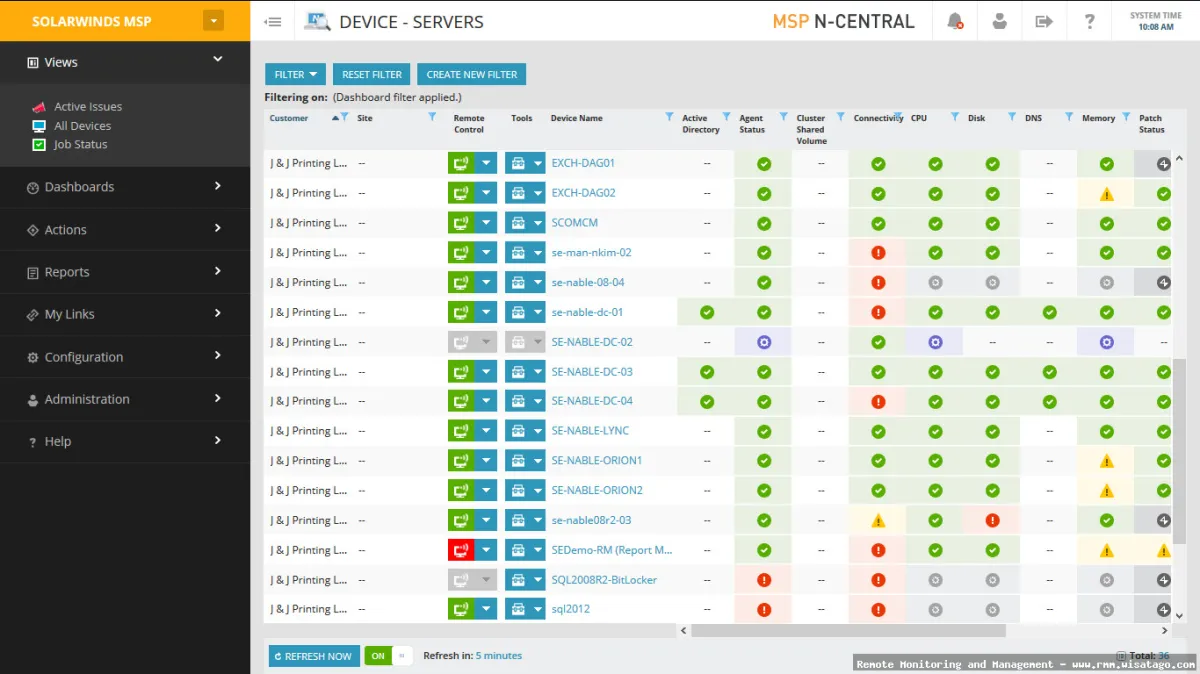
Task: Click Connectivity failed icon for se-nable-dc-01
Action: [878, 312]
